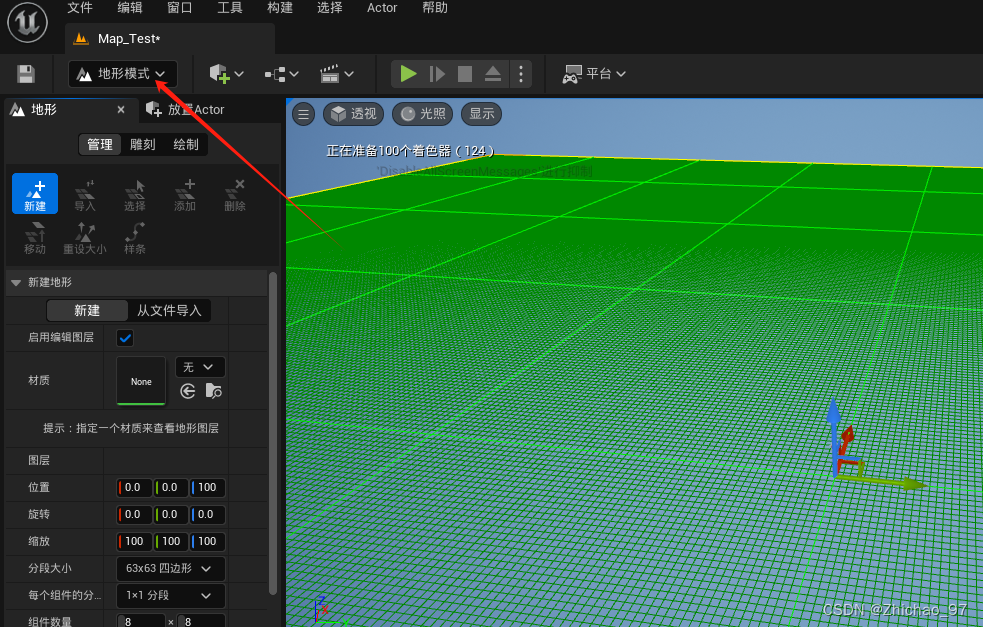Click the Stop playback button
Image resolution: width=983 pixels, height=627 pixels.
point(465,74)
